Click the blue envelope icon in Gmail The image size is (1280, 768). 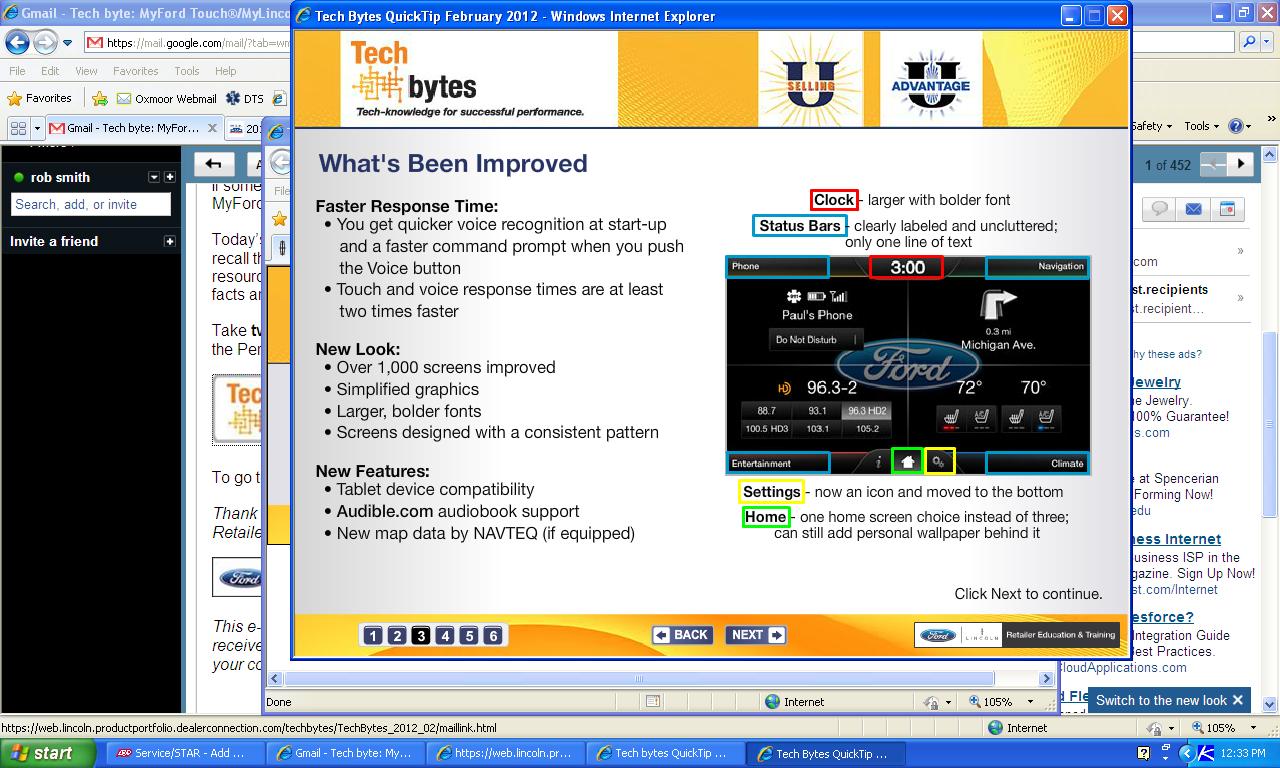pyautogui.click(x=1193, y=209)
